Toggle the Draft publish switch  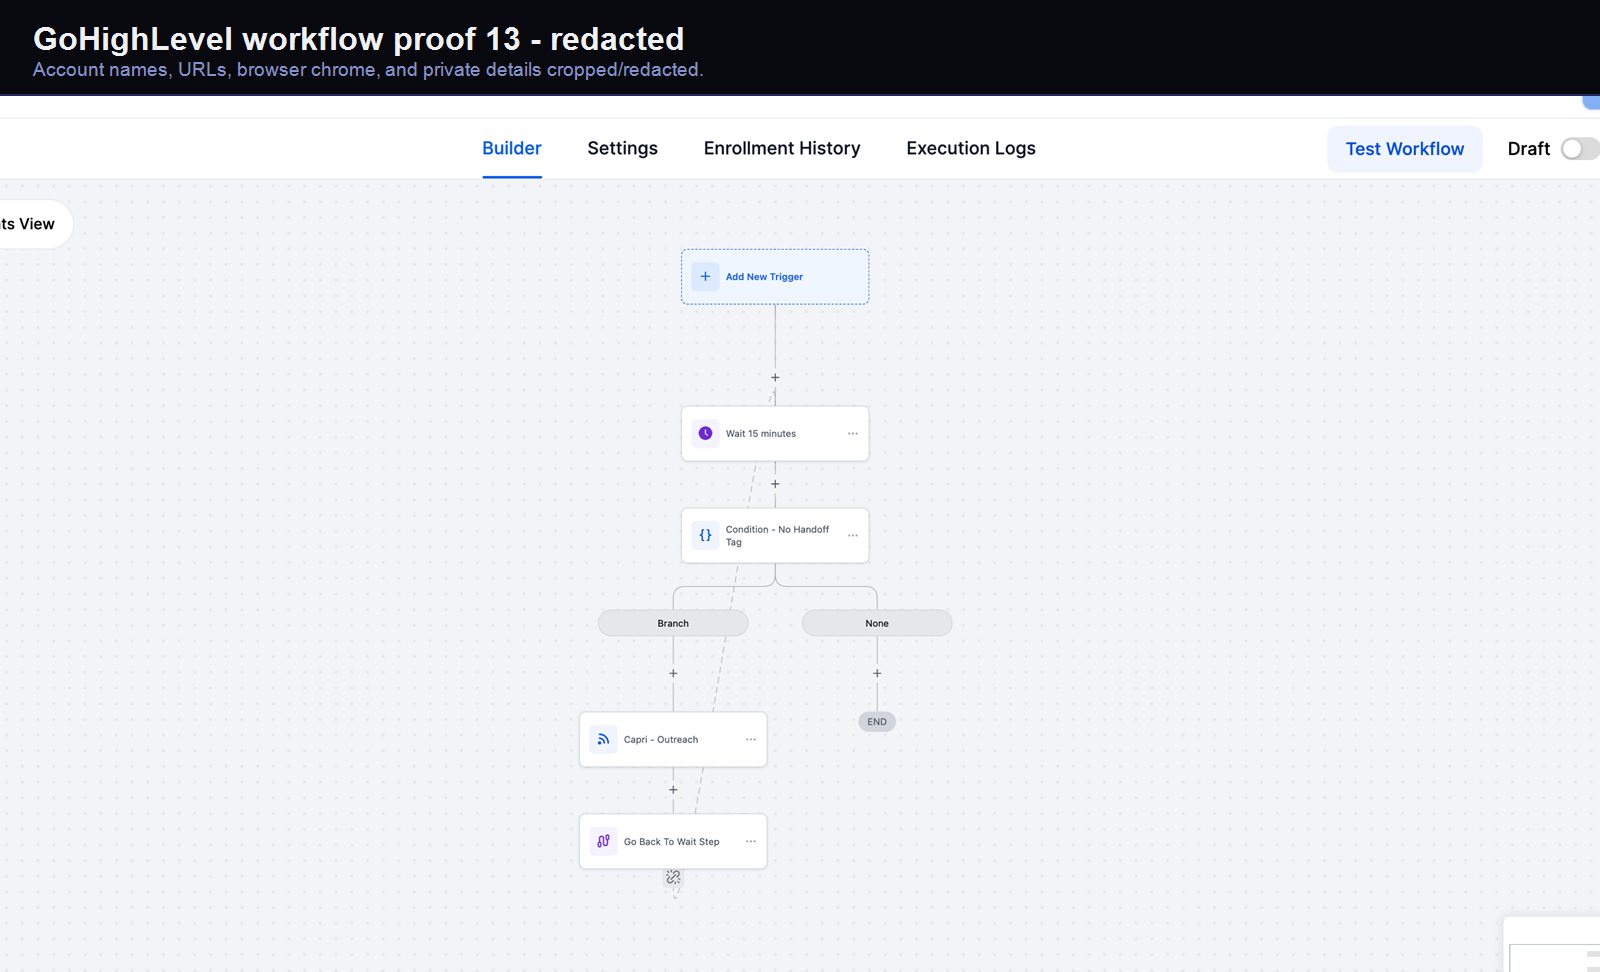point(1581,149)
